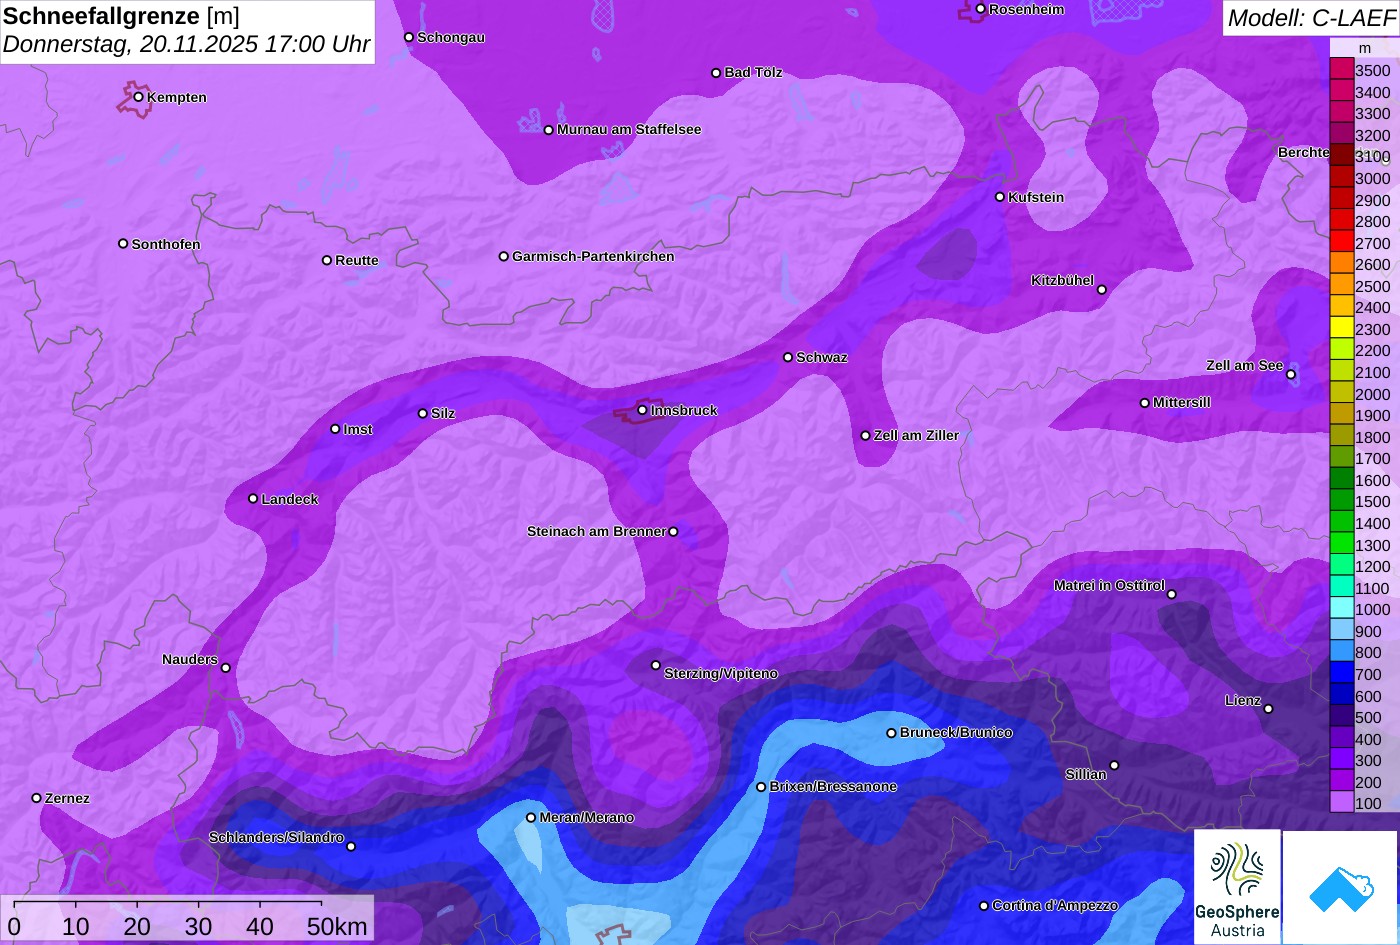This screenshot has height=945, width=1400.
Task: Click the GeoSphere Austria logo
Action: pyautogui.click(x=1237, y=887)
